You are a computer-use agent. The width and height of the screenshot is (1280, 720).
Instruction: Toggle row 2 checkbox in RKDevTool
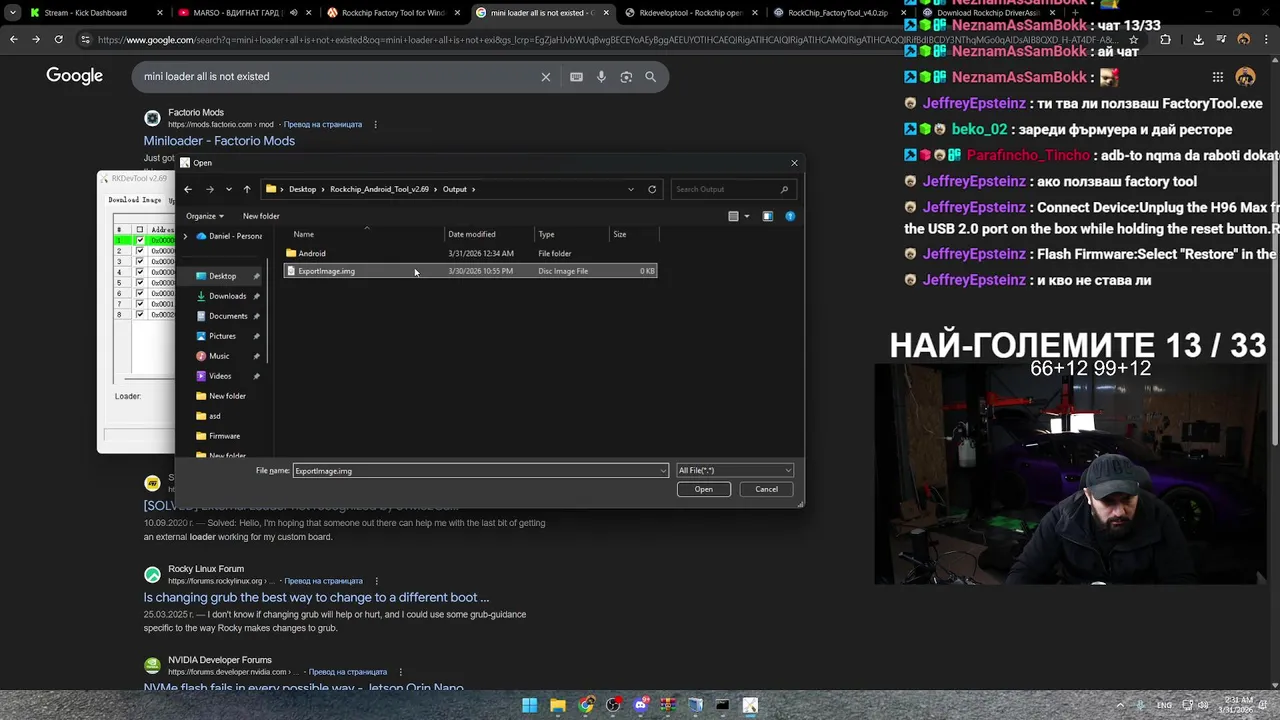pos(140,251)
